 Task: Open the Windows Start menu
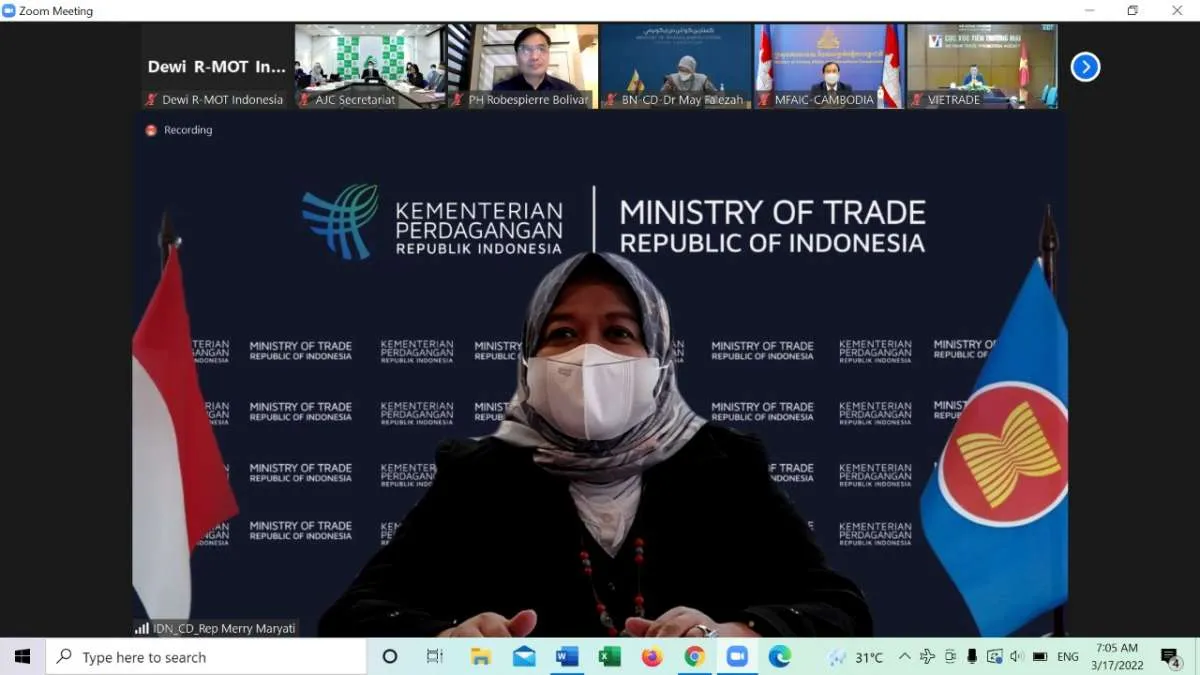tap(22, 657)
